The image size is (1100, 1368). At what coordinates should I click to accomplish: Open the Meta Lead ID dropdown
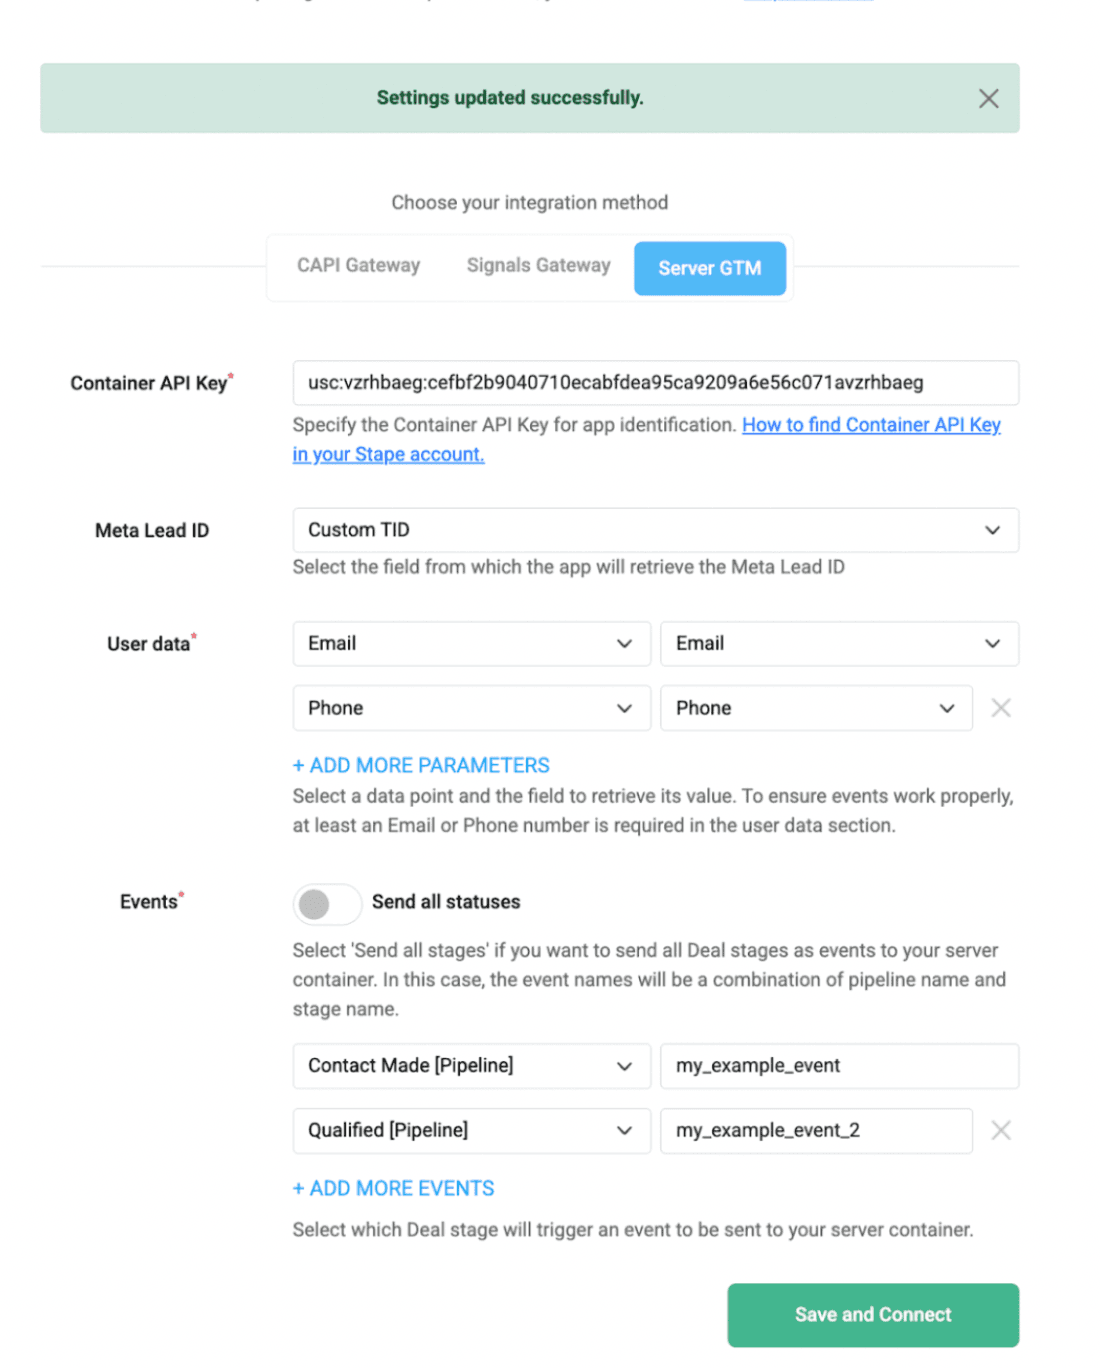click(655, 530)
